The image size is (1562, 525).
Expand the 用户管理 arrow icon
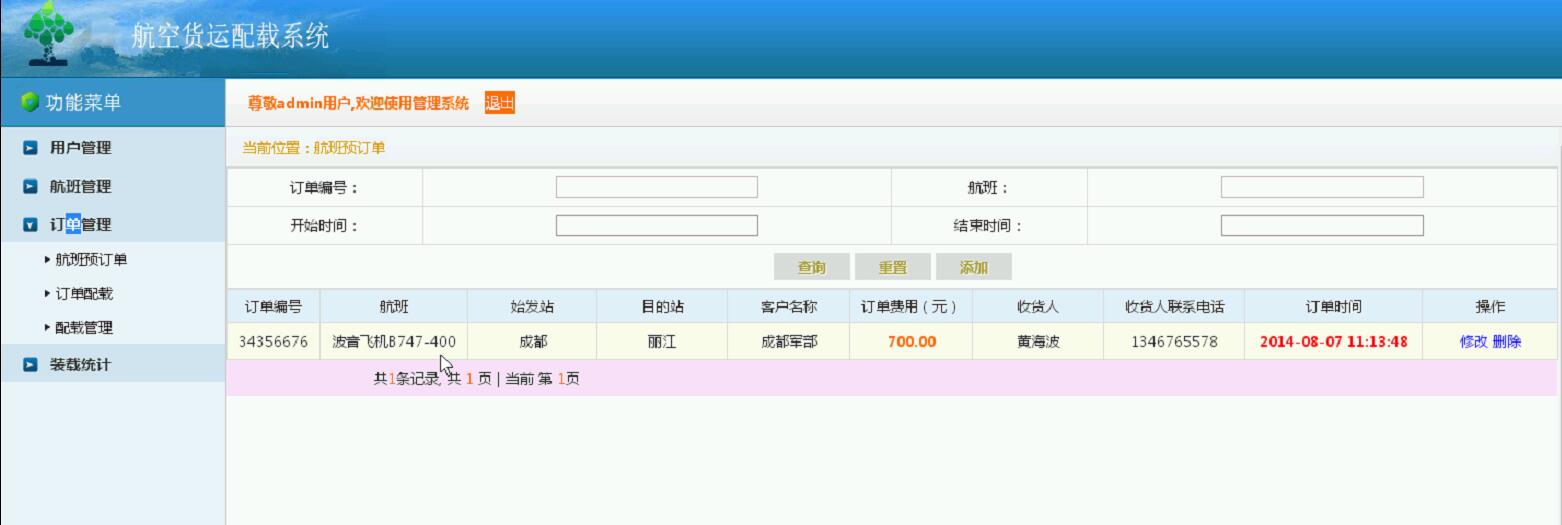coord(31,148)
